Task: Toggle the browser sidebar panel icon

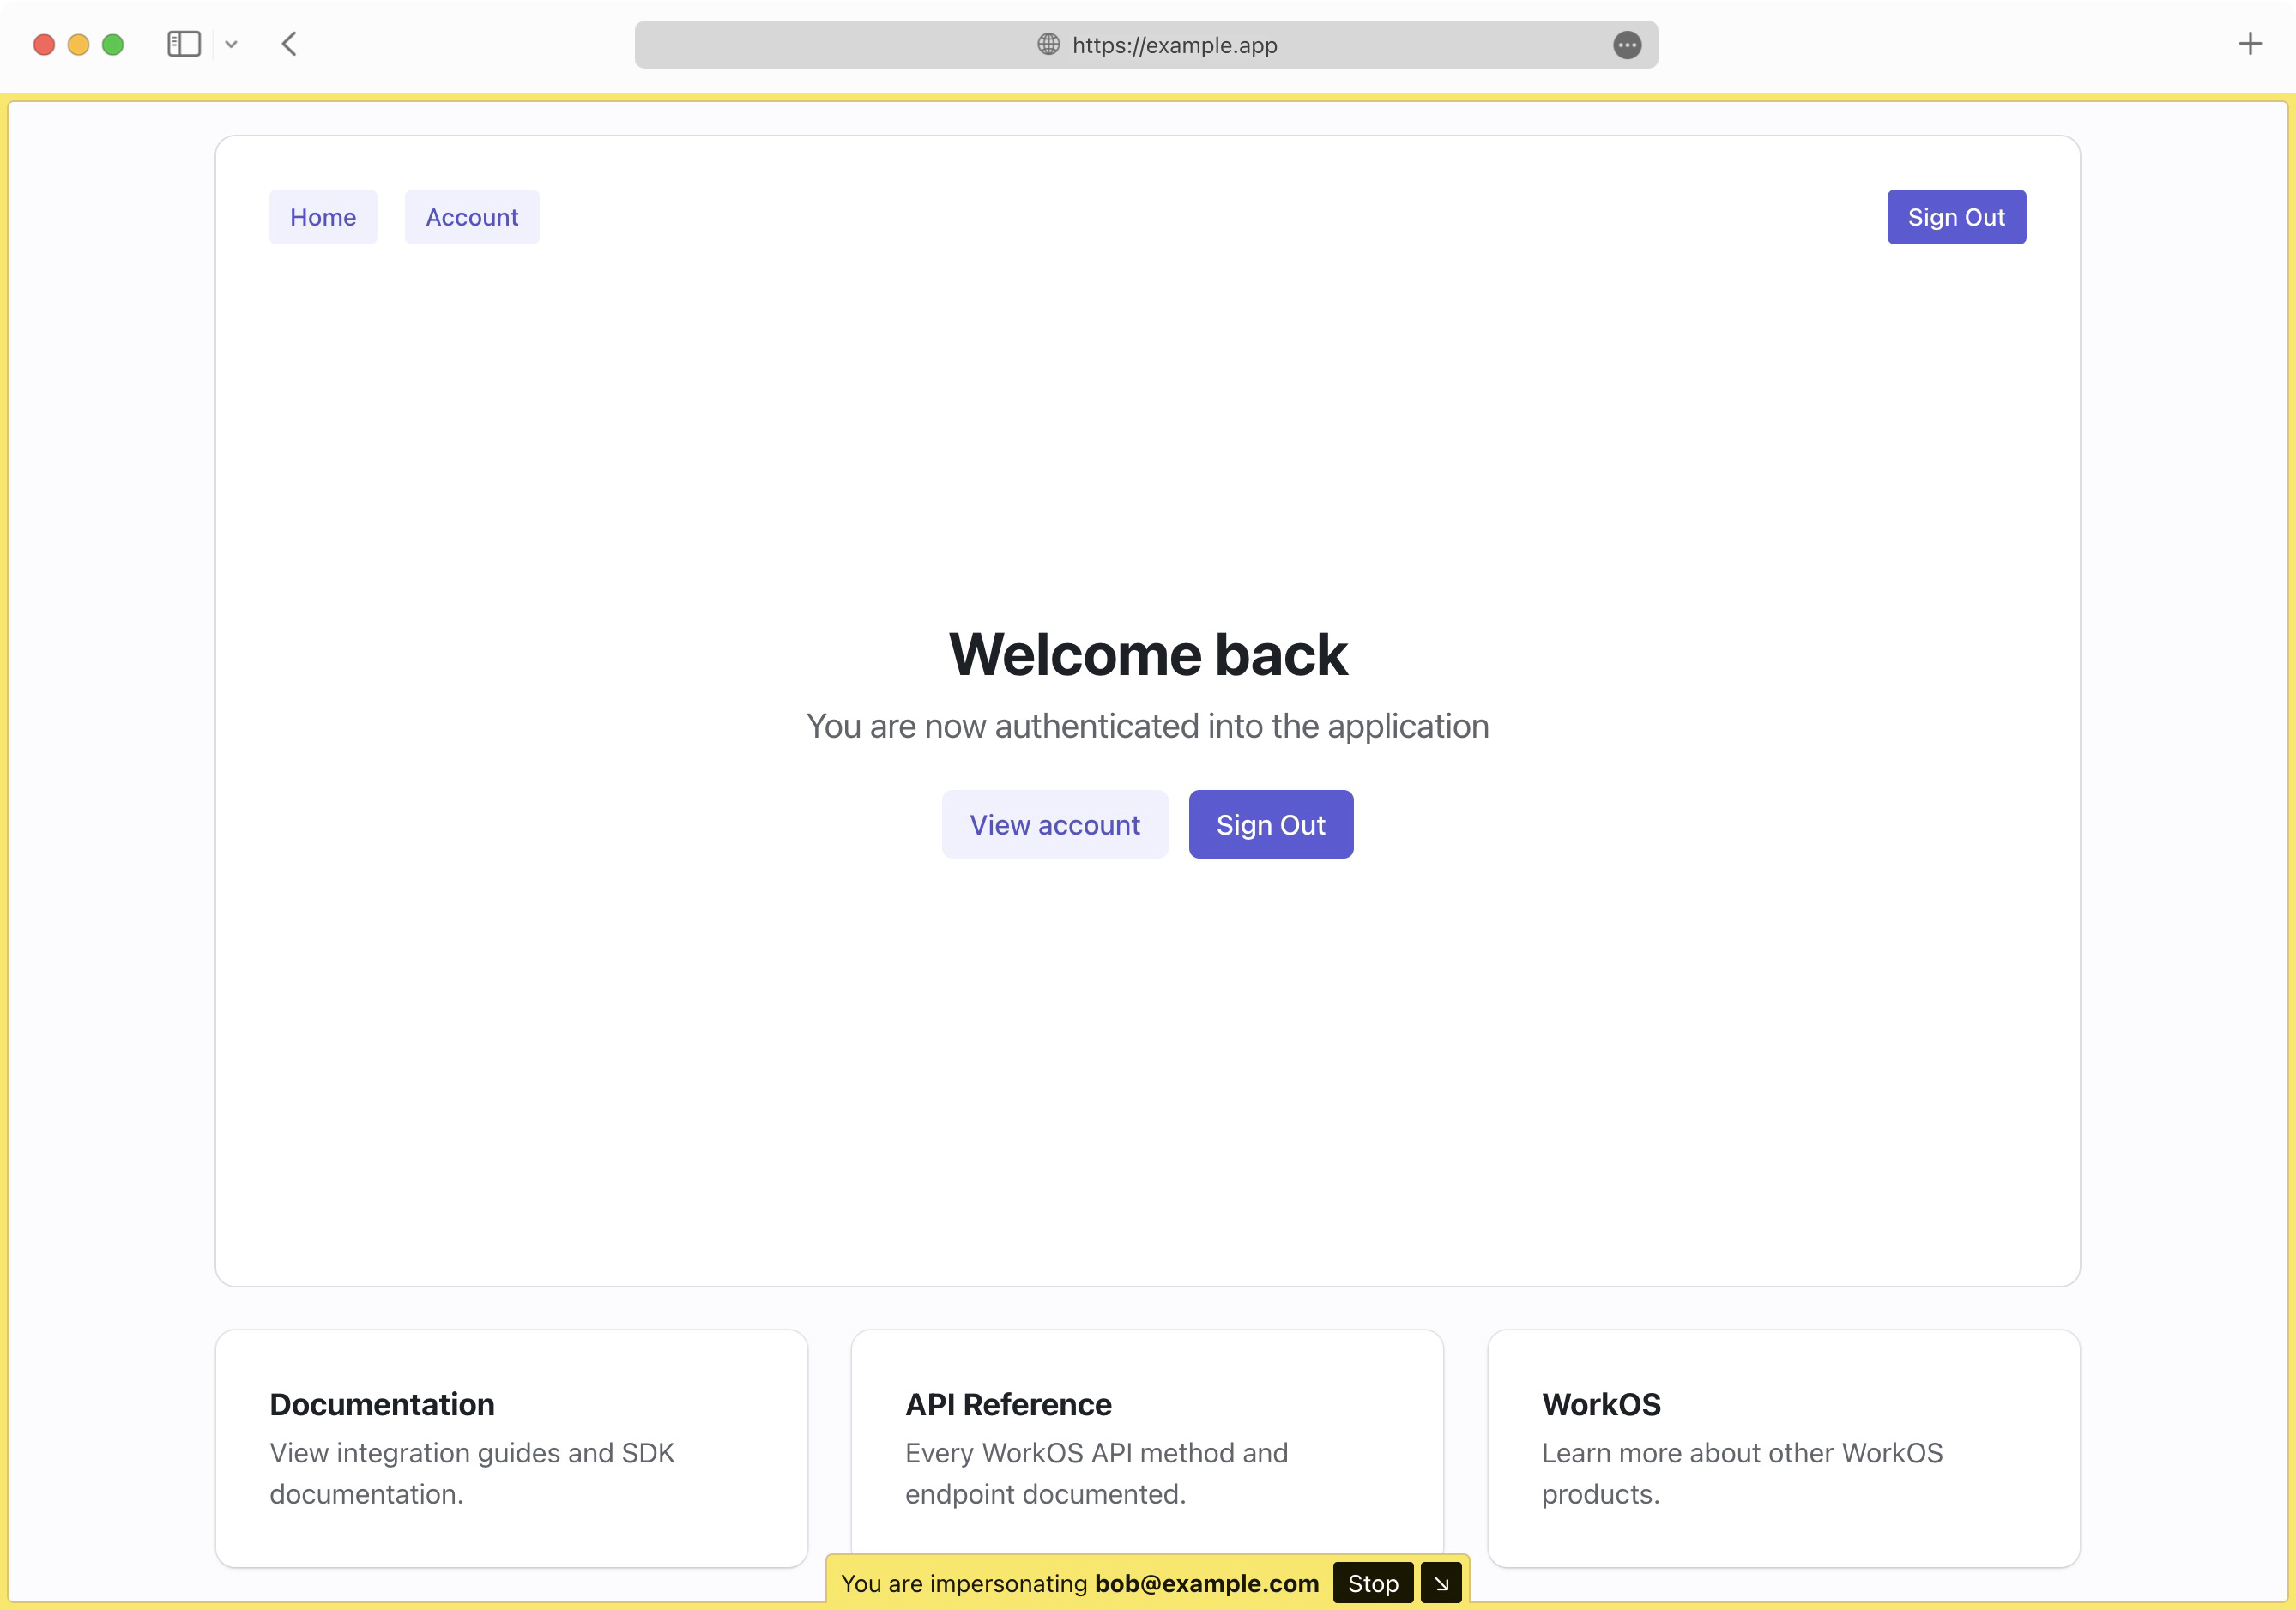Action: (x=184, y=44)
